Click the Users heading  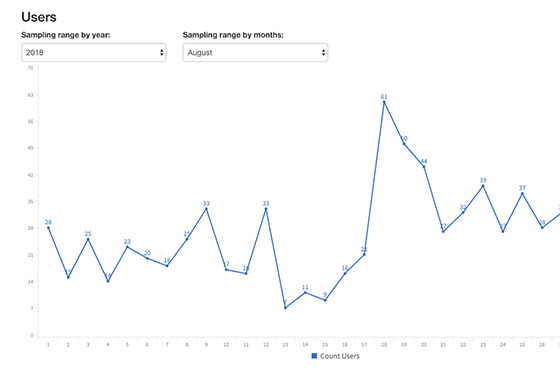point(39,17)
